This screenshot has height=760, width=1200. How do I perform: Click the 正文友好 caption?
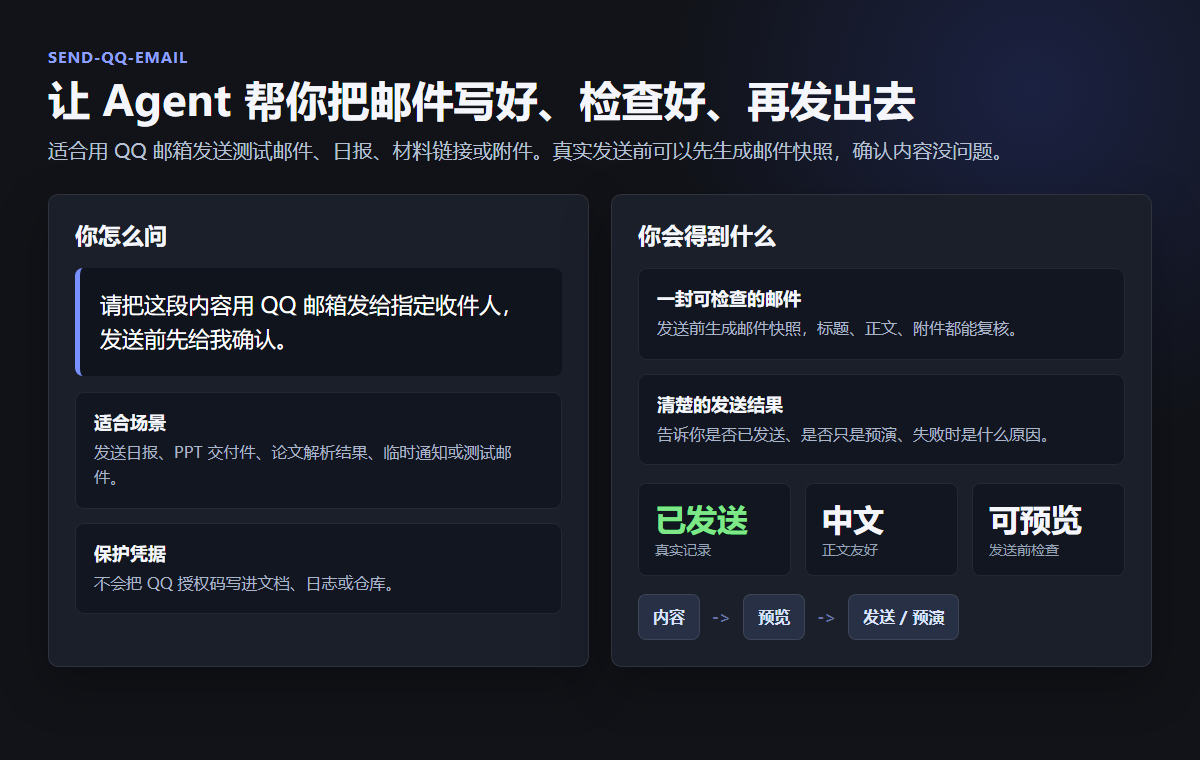click(x=850, y=550)
